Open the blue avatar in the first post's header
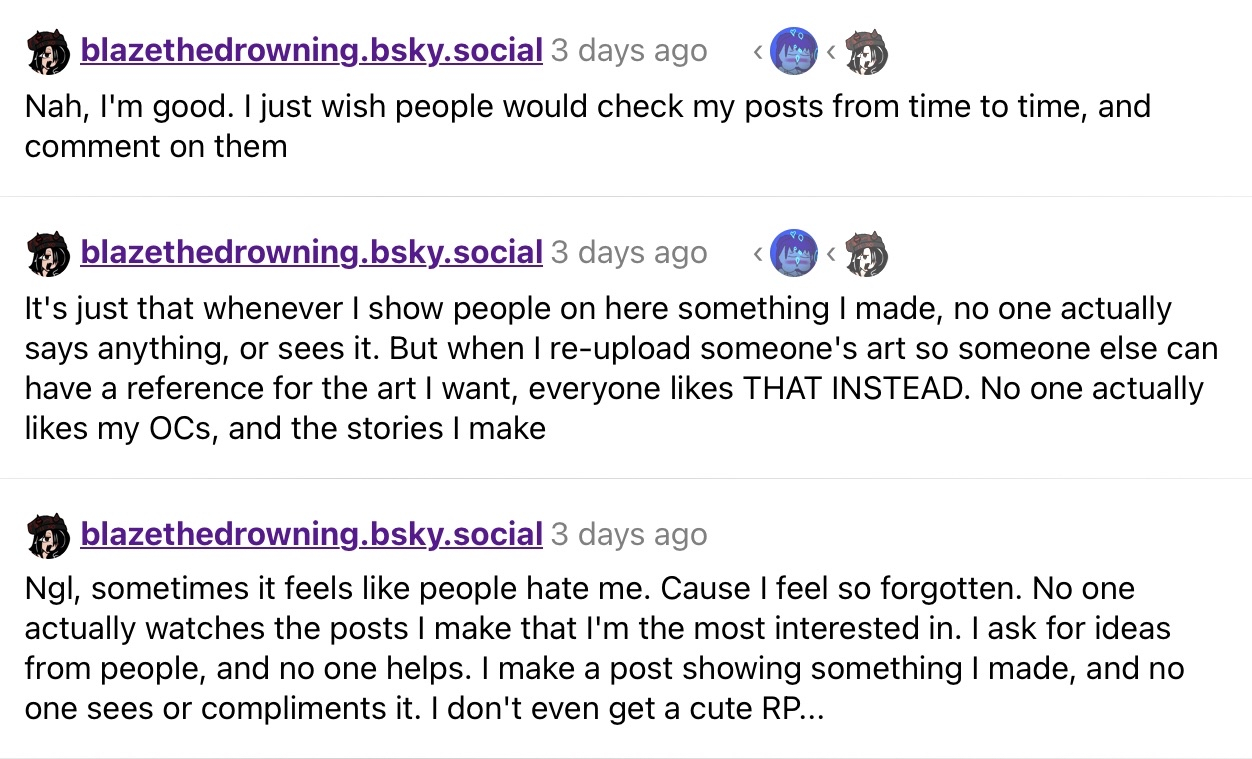1252x759 pixels. [x=794, y=51]
